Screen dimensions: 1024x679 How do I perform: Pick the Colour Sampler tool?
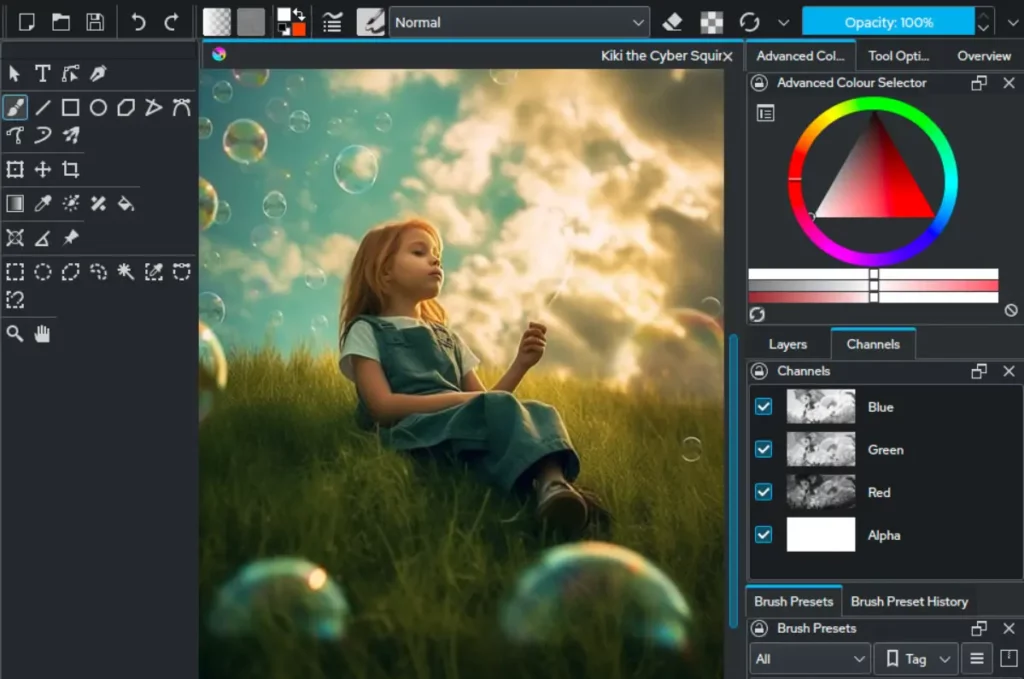tap(43, 203)
